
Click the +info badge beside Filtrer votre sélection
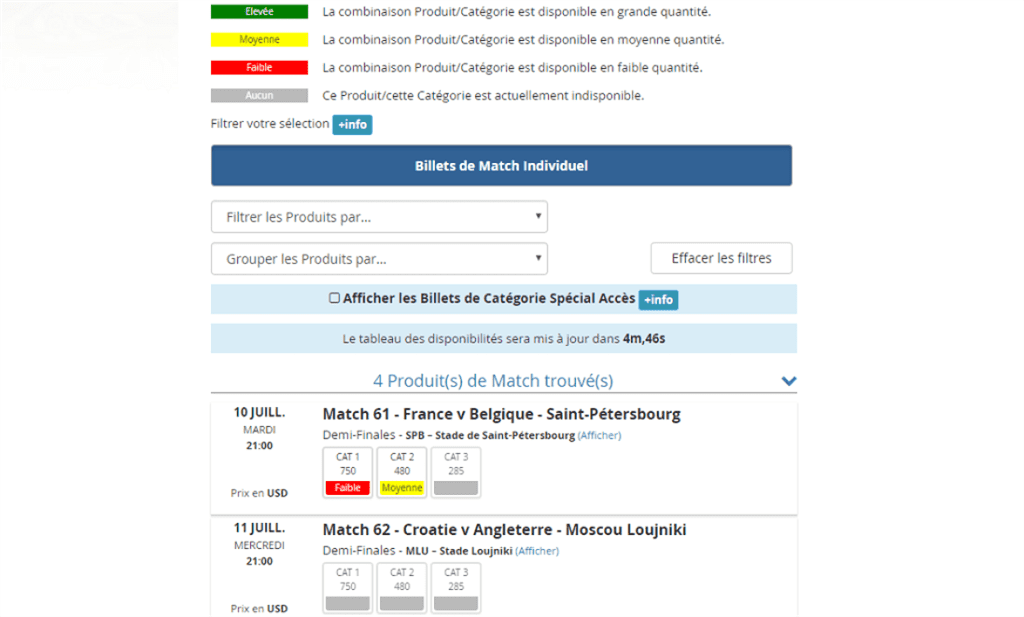(352, 125)
